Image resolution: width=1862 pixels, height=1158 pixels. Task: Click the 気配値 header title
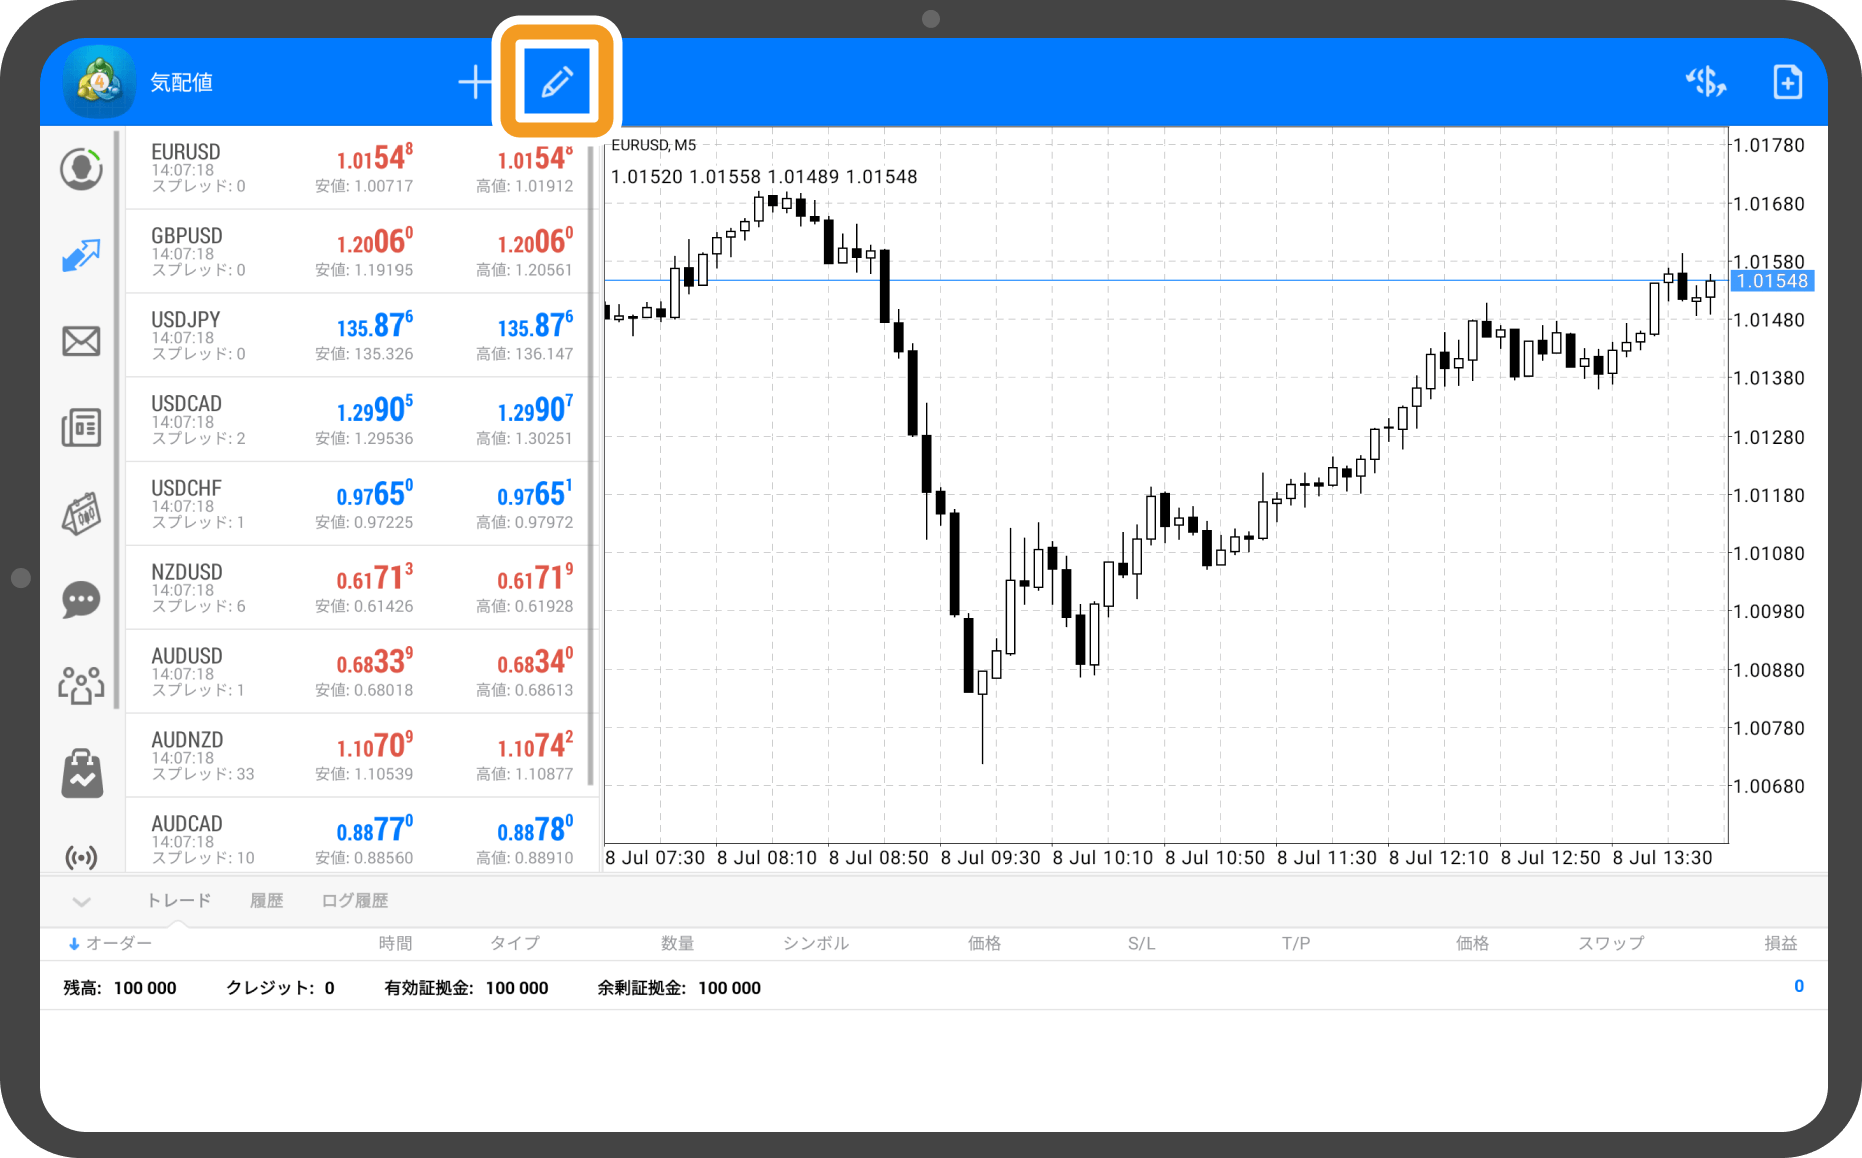[182, 82]
